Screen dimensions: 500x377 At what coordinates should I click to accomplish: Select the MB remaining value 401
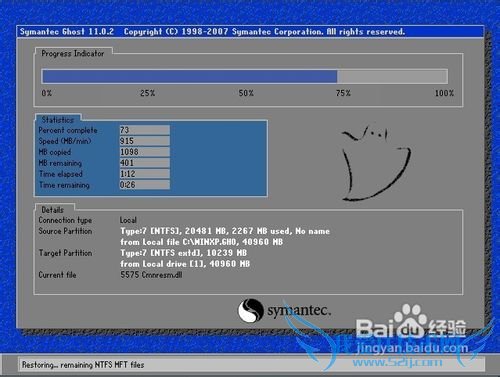click(145, 163)
